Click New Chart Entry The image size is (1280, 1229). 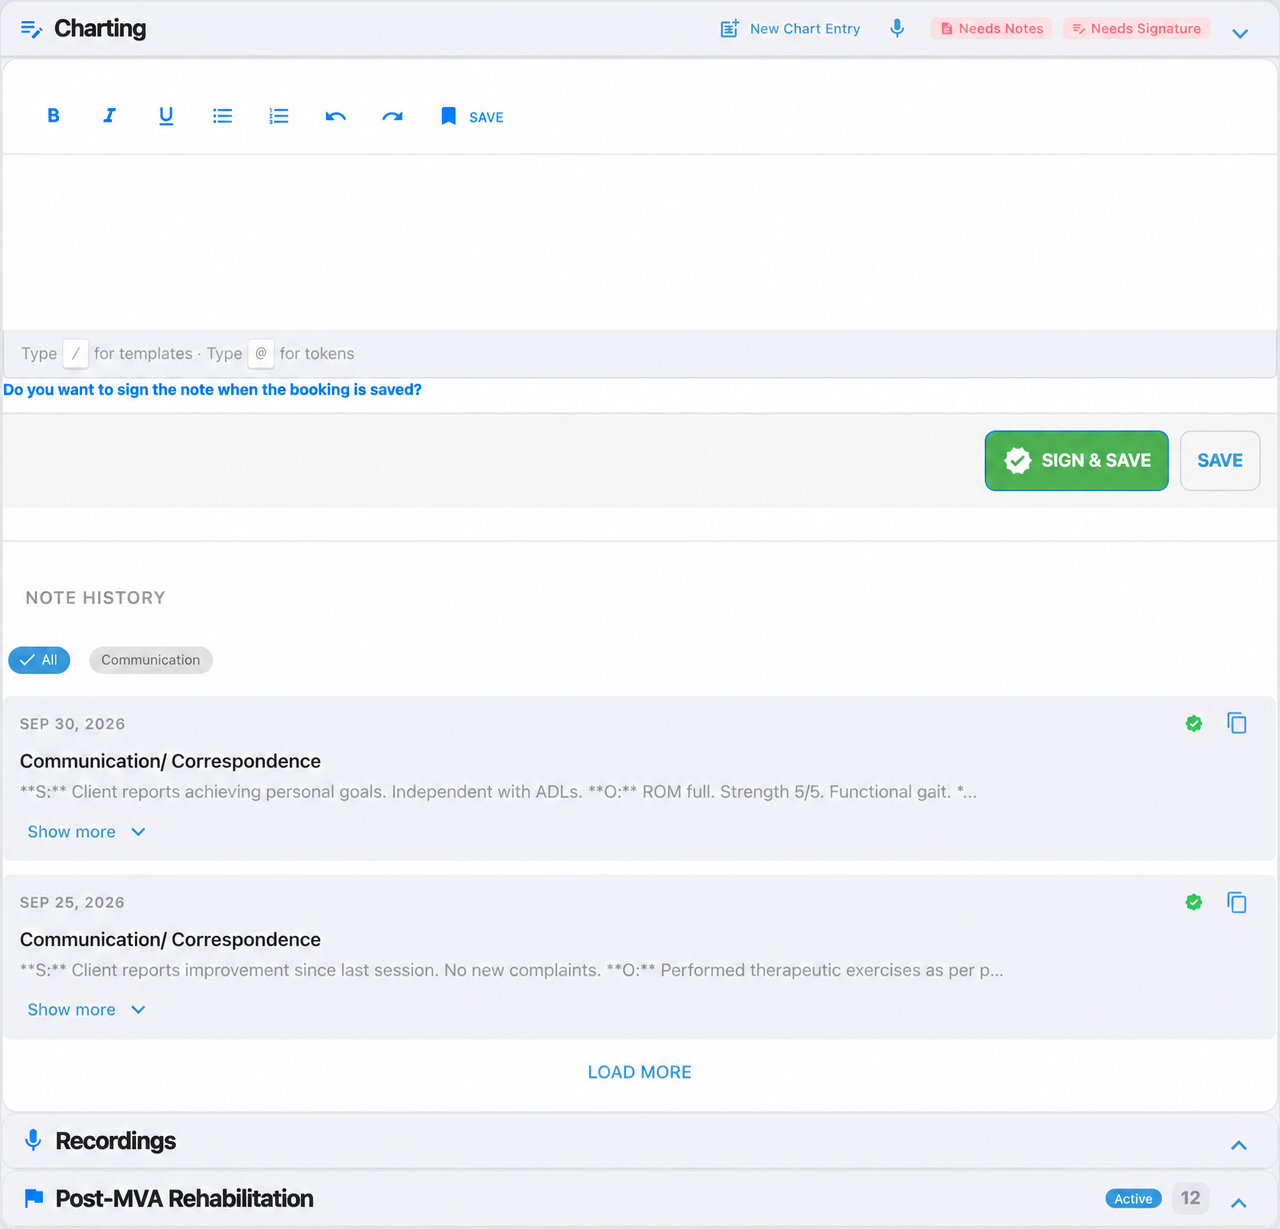(x=791, y=29)
